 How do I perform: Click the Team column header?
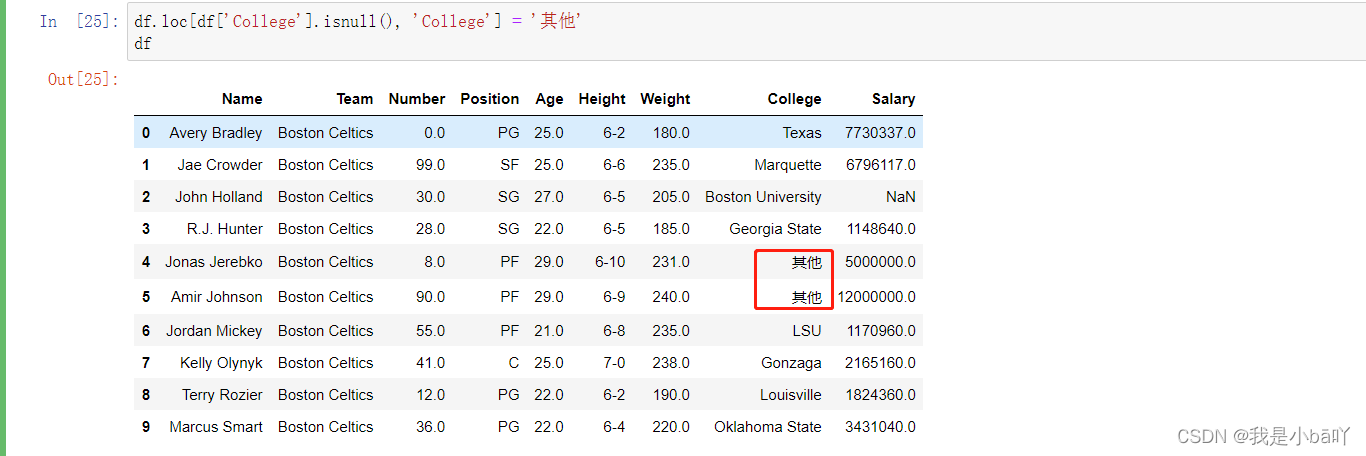(x=355, y=99)
